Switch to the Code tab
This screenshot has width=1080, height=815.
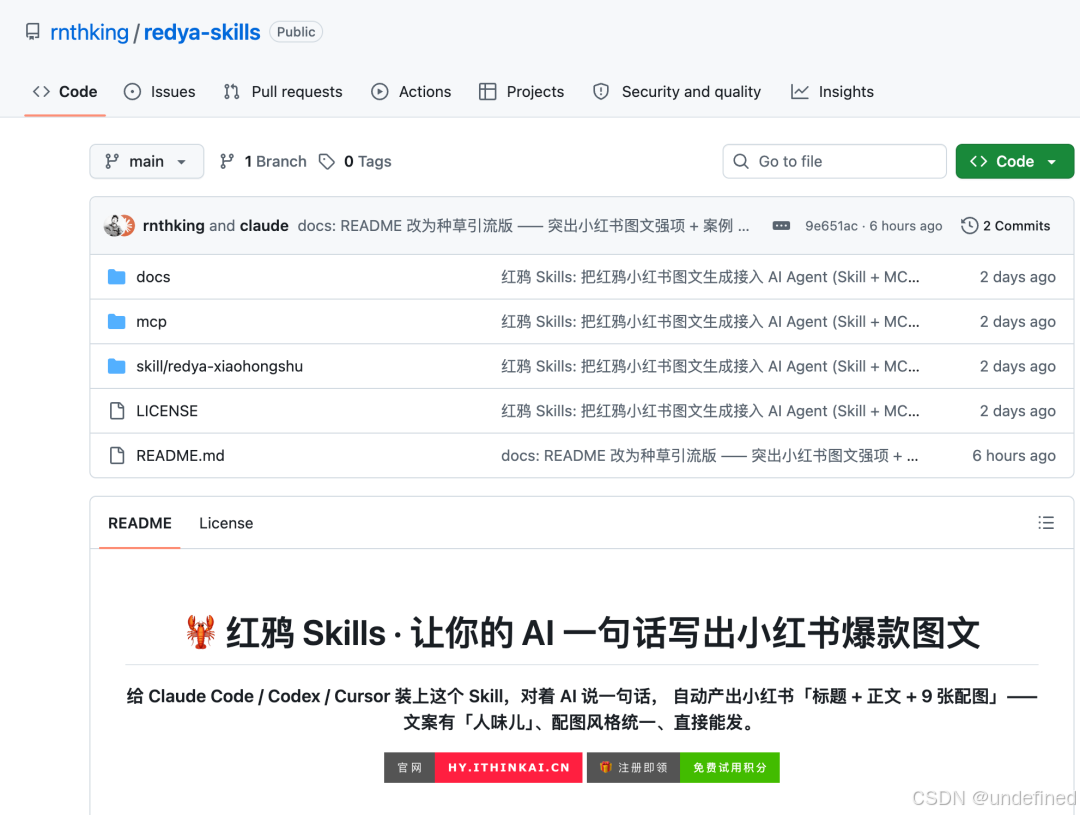click(x=65, y=92)
